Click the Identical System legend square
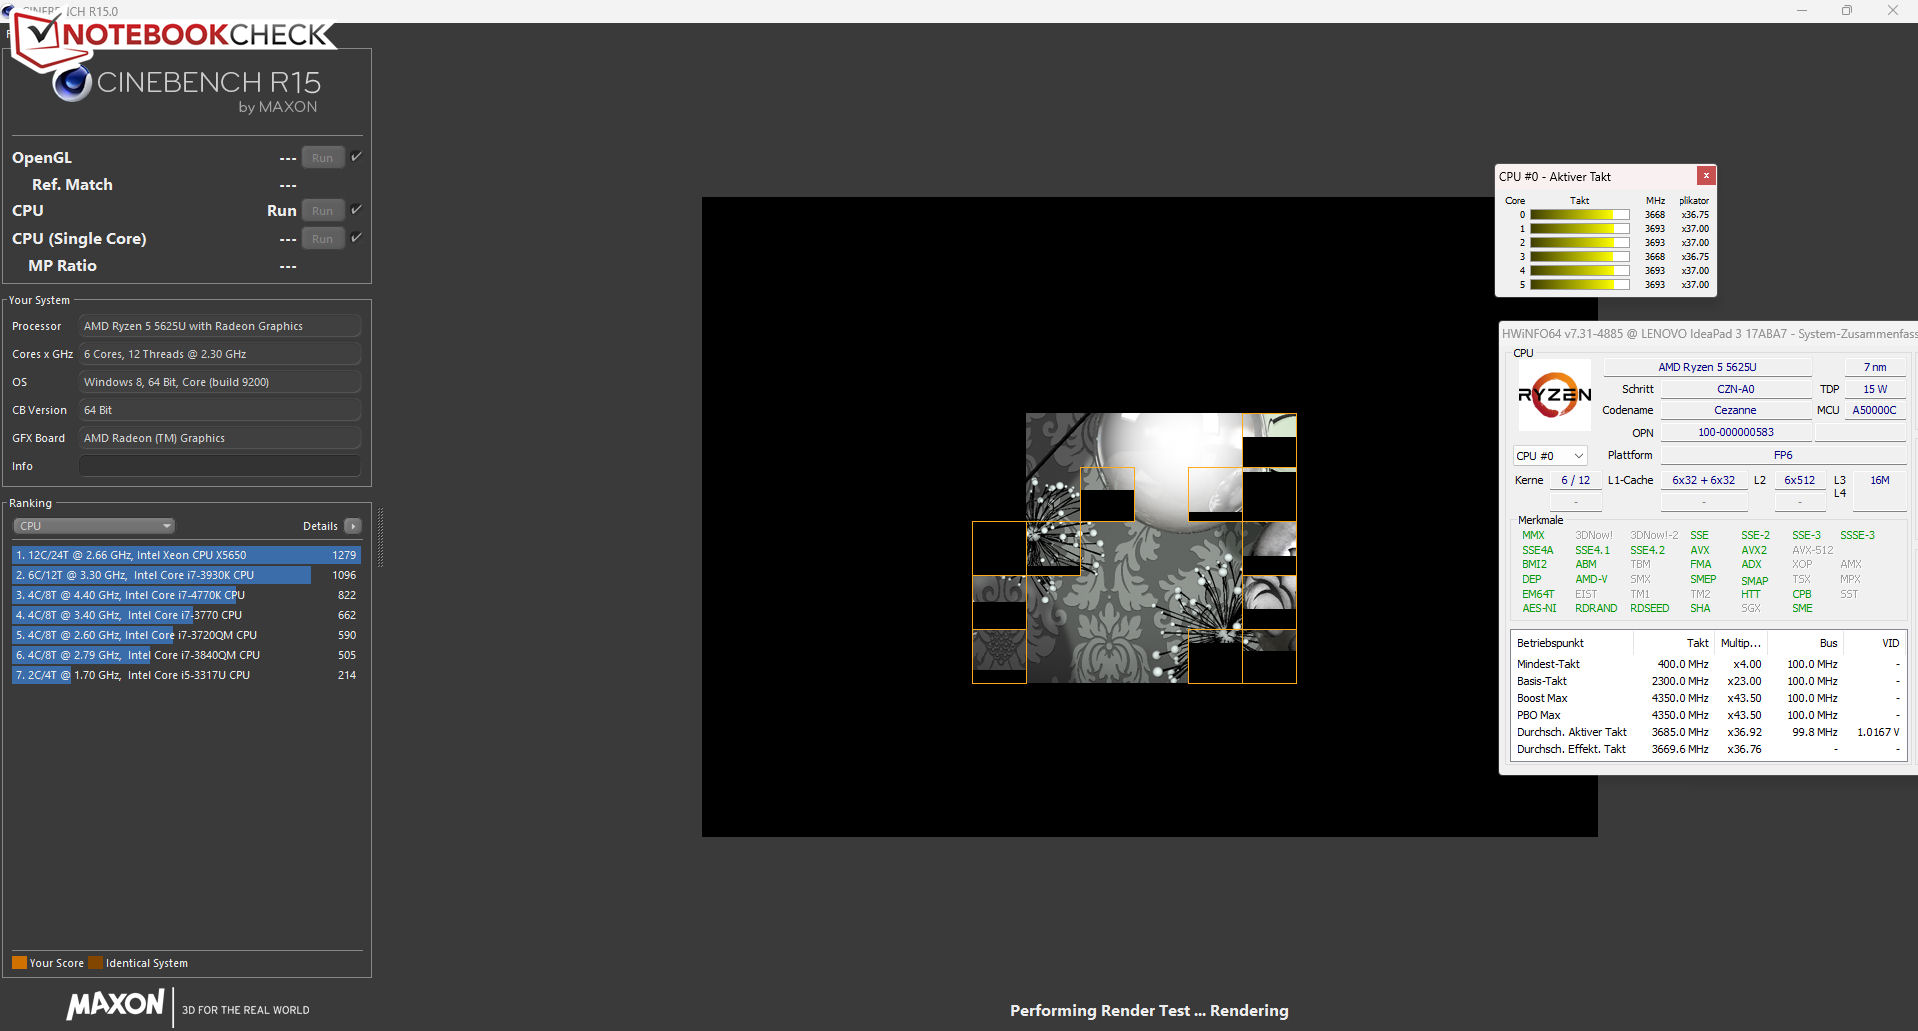 tap(96, 963)
